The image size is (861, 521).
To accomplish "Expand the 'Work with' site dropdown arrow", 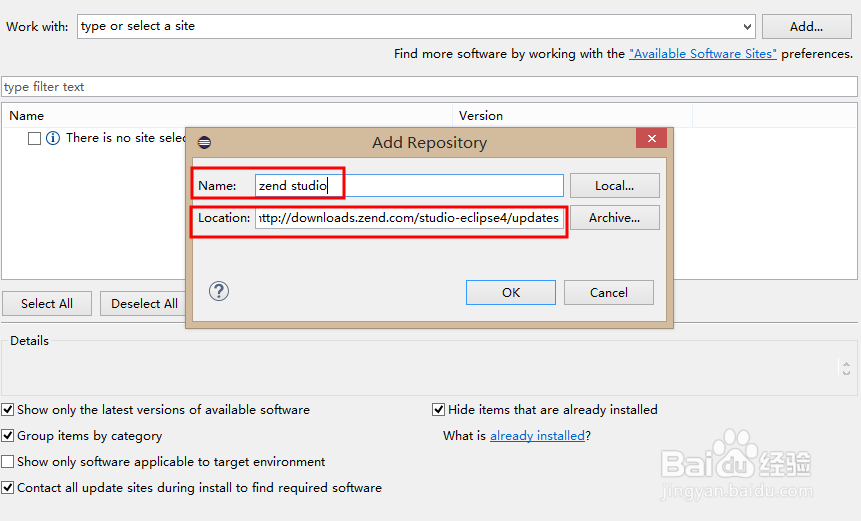I will coord(747,26).
